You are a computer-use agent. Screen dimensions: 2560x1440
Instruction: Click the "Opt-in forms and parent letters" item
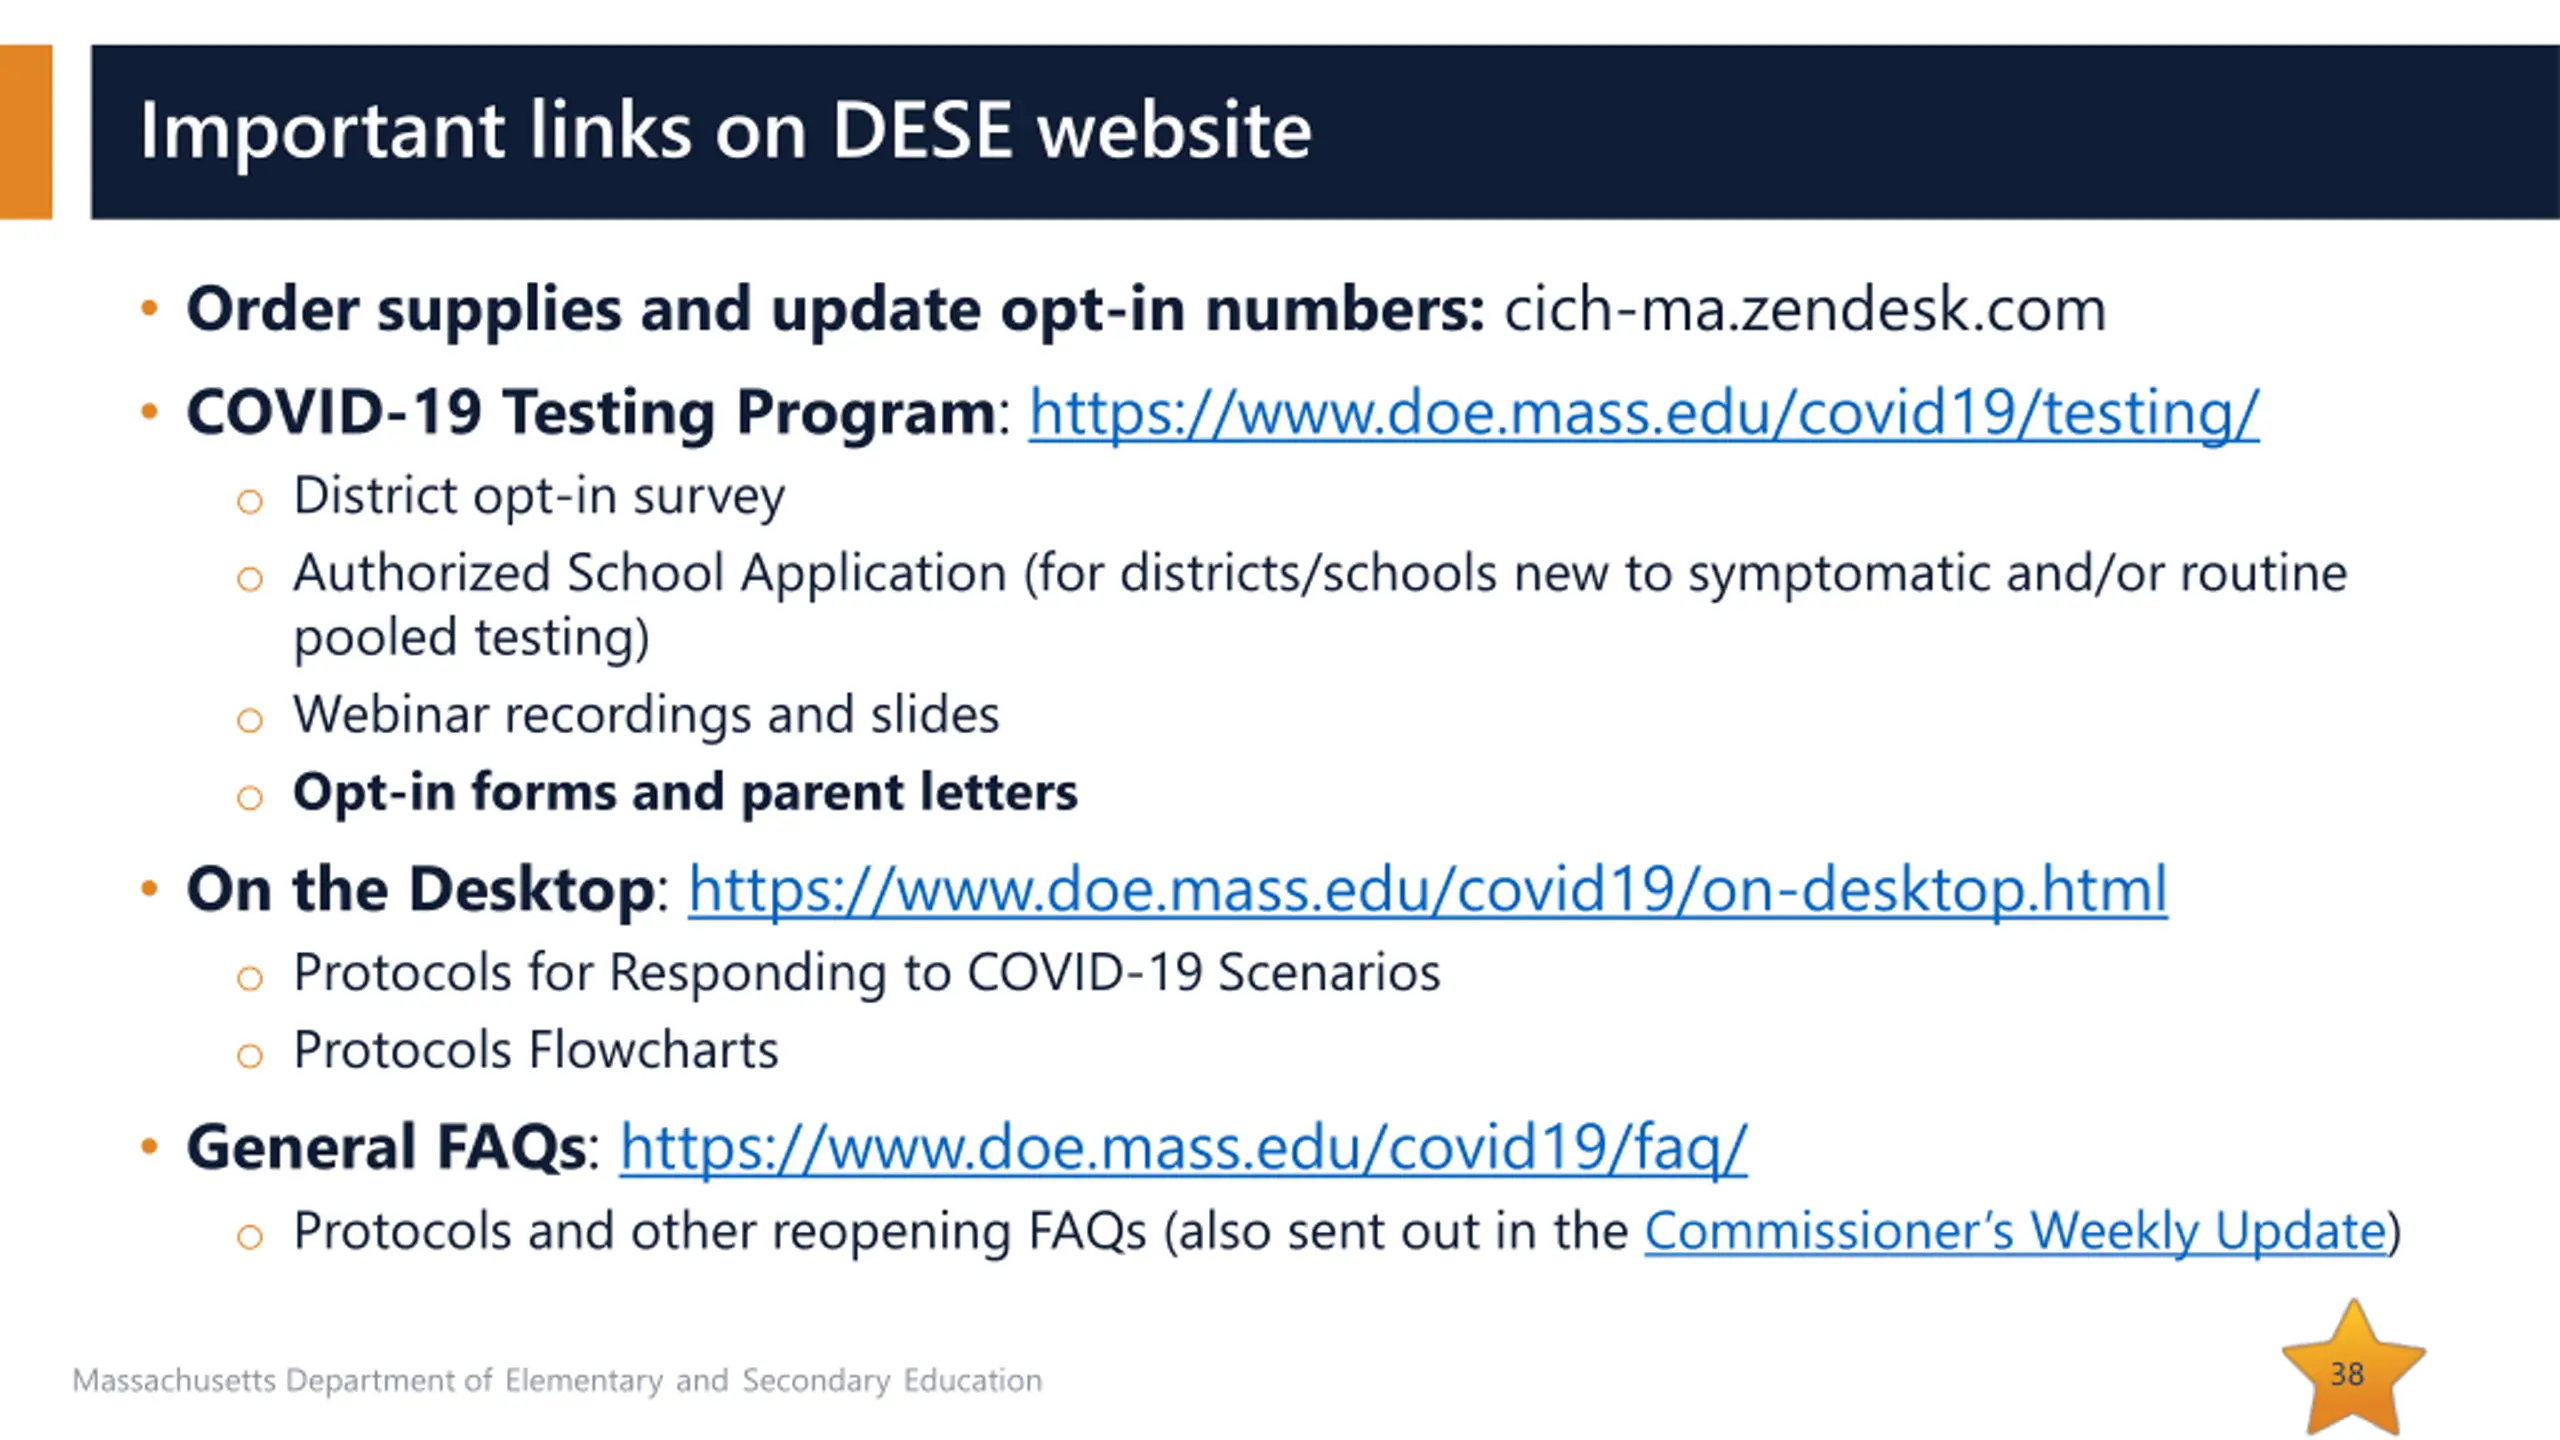click(x=685, y=793)
